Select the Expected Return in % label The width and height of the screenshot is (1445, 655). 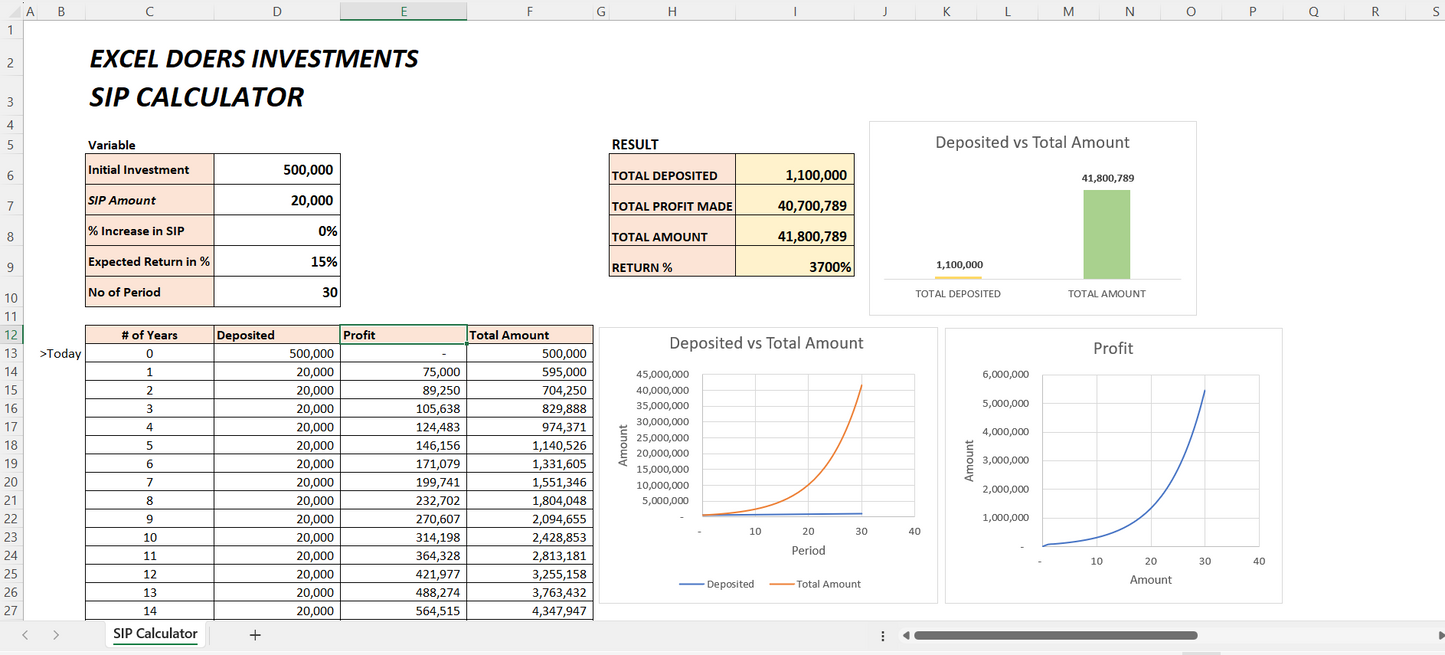tap(150, 261)
